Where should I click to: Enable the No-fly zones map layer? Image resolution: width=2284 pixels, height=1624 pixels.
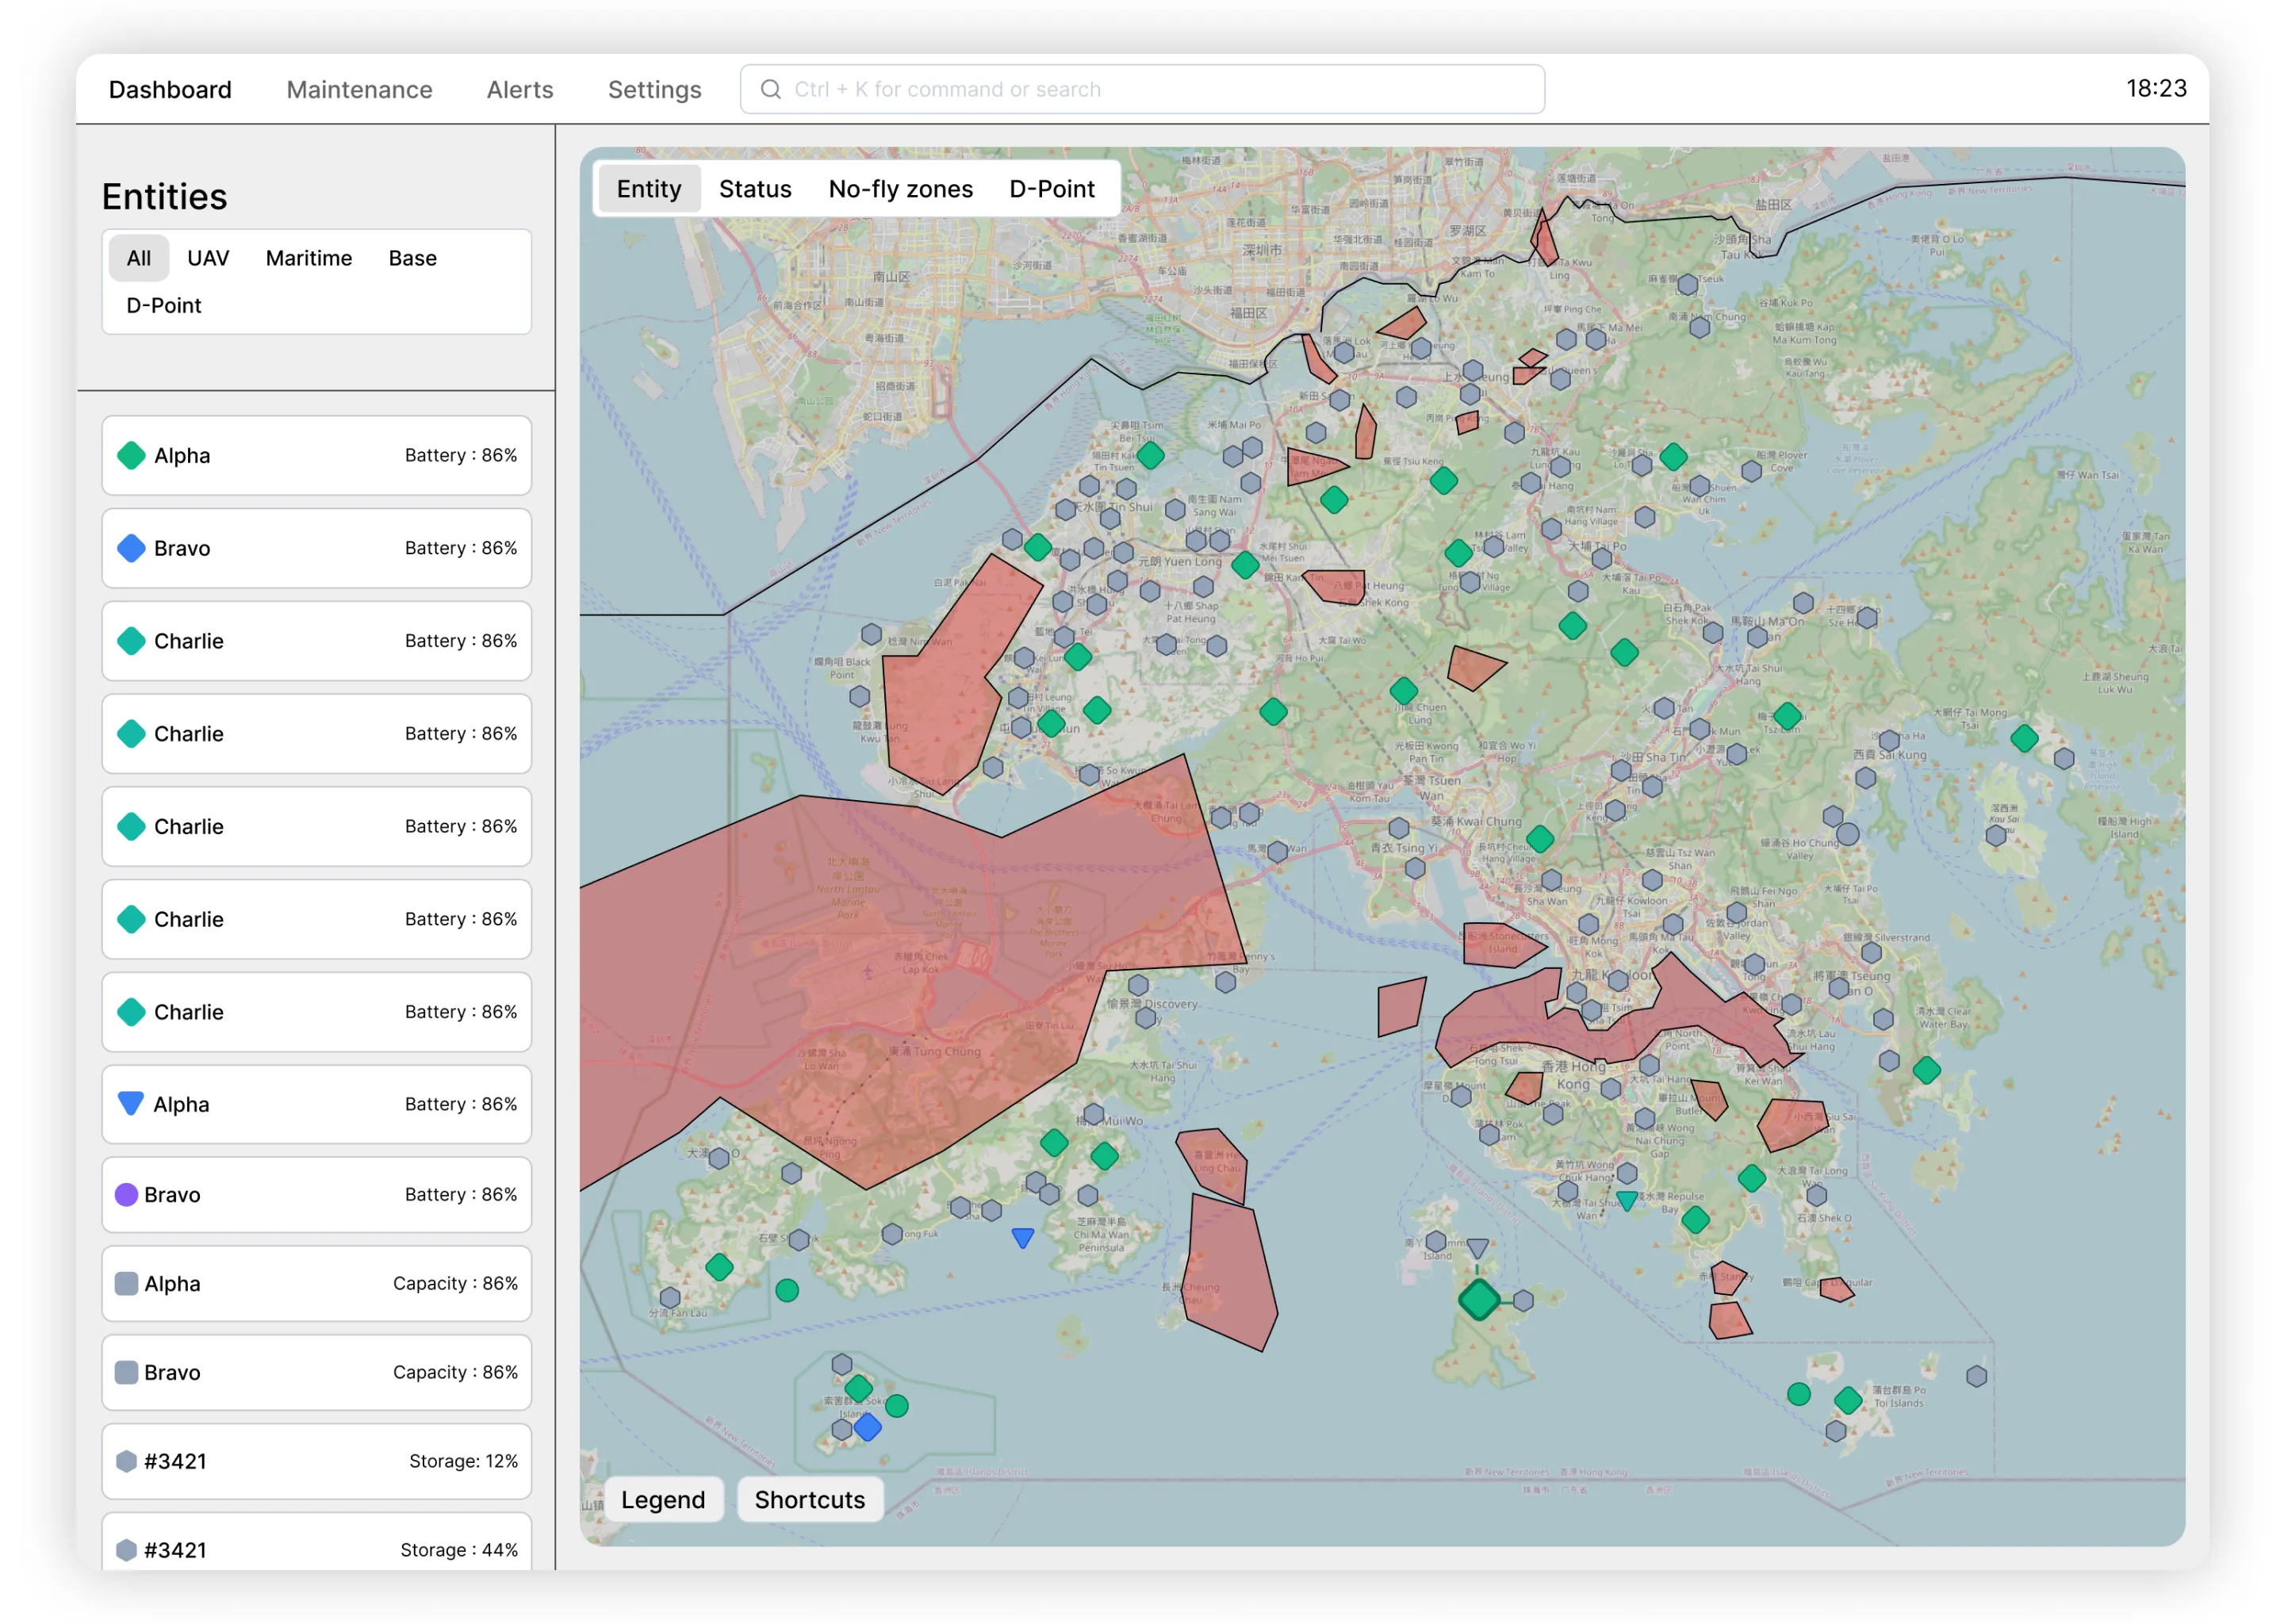click(900, 188)
